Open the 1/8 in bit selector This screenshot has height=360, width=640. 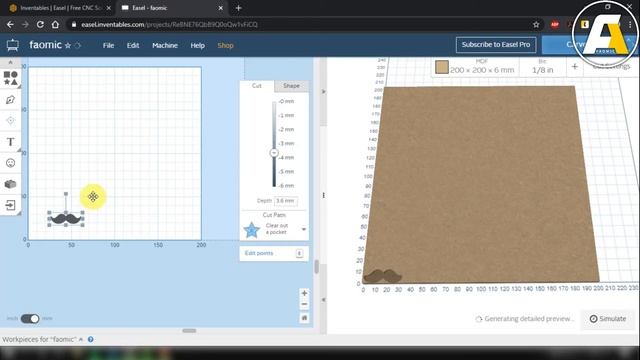[542, 67]
